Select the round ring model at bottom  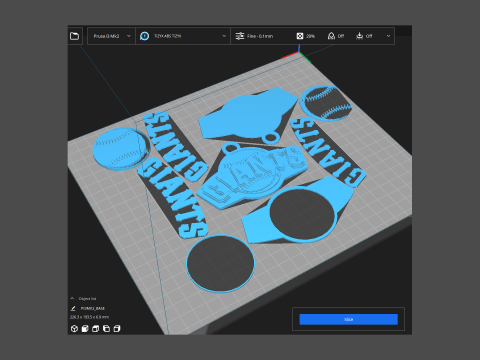[220, 263]
